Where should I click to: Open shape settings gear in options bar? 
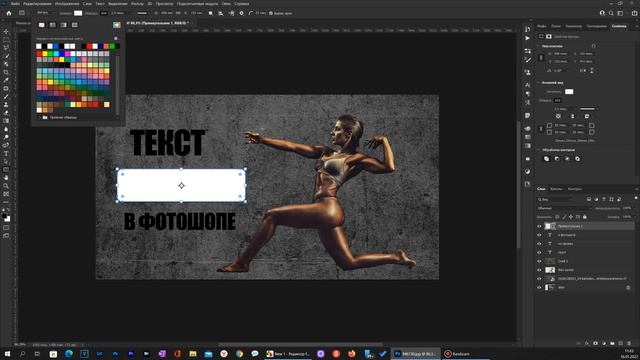coord(241,13)
